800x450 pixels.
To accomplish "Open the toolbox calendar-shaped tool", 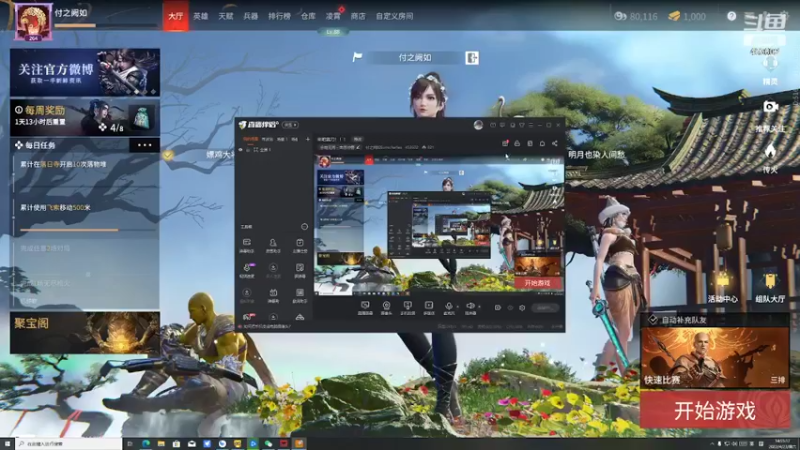I will tap(299, 243).
